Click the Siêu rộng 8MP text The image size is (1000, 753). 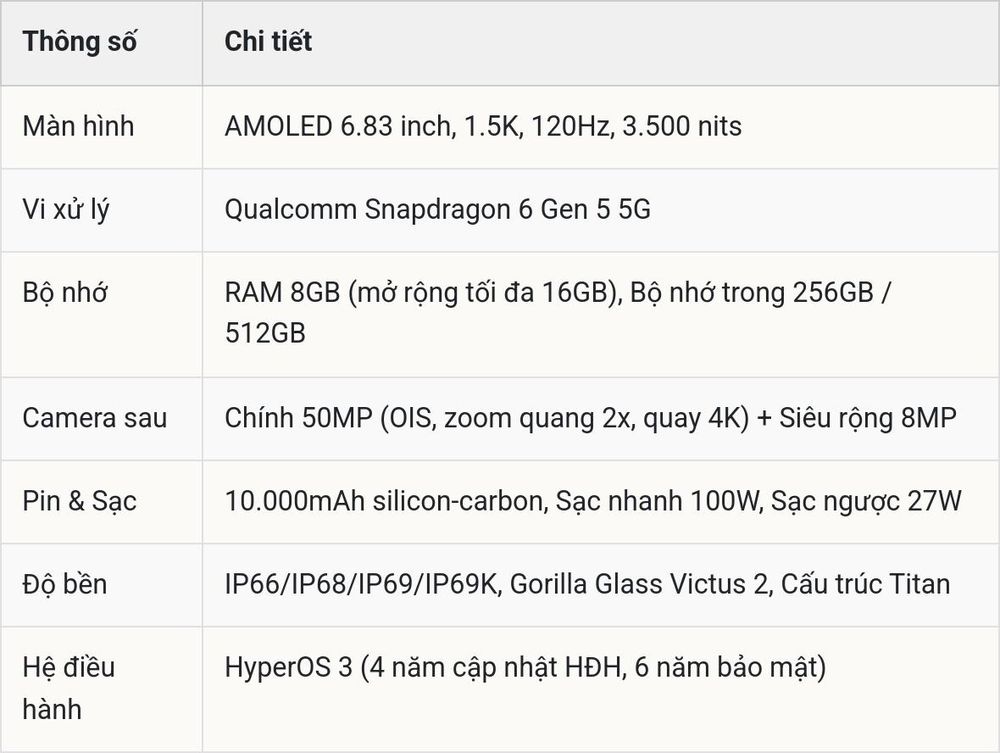(867, 418)
